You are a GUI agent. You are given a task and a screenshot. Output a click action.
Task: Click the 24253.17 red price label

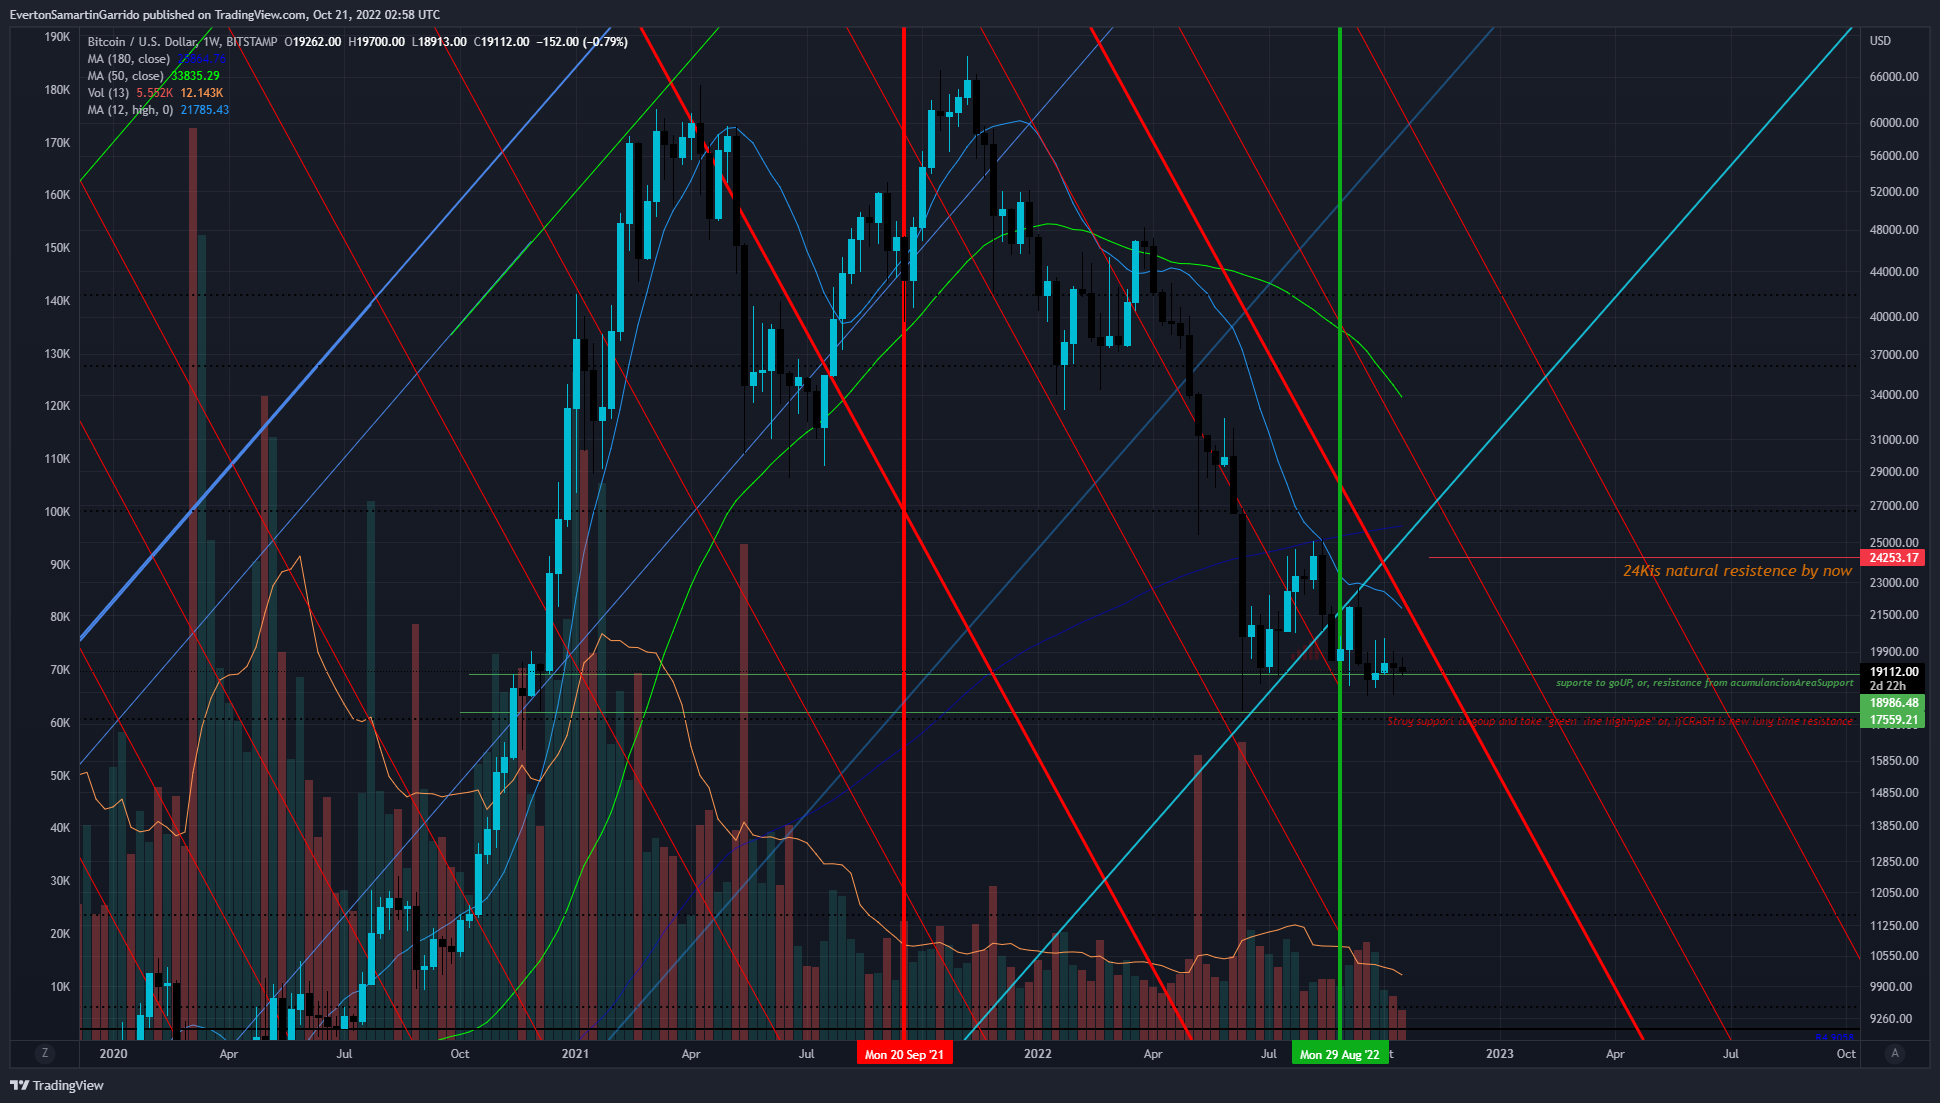click(1893, 558)
